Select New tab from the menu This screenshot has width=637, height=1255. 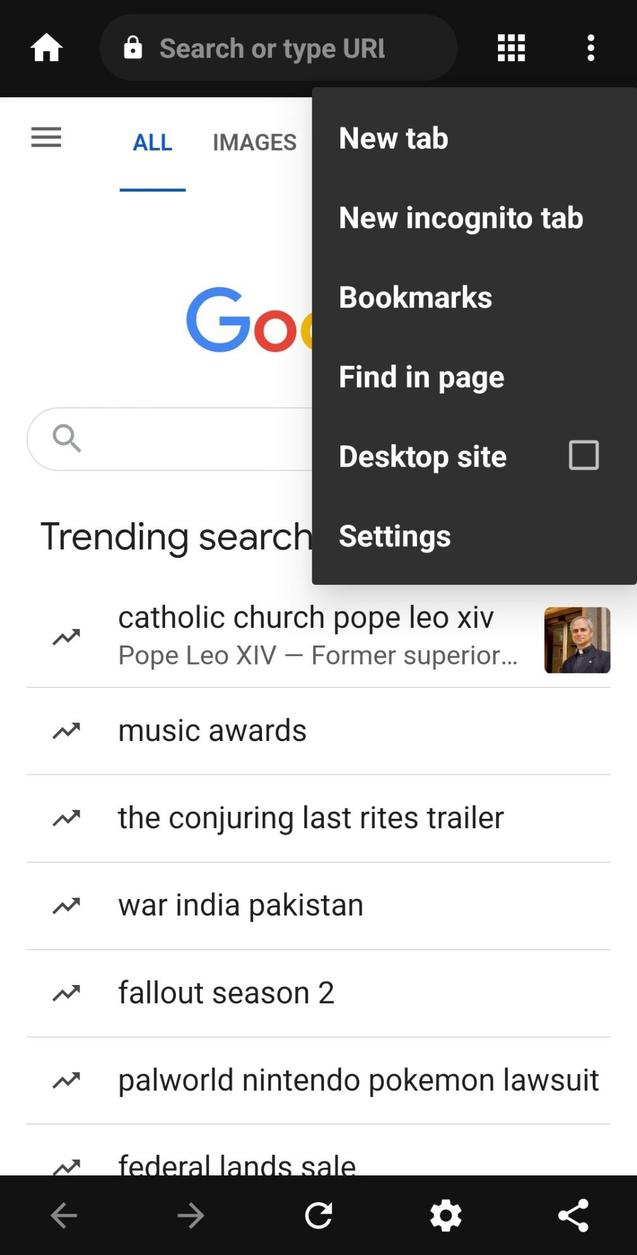click(393, 138)
